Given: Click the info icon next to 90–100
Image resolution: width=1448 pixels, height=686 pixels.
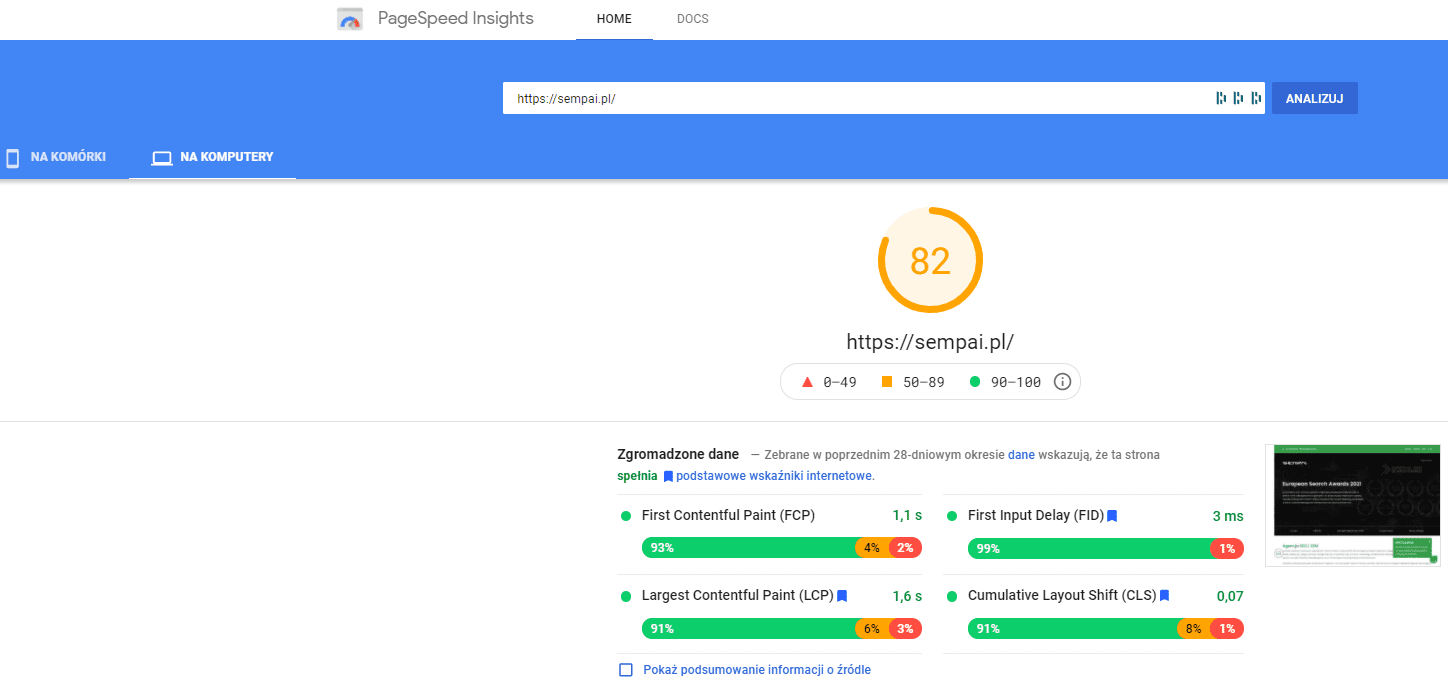Looking at the screenshot, I should point(1062,382).
